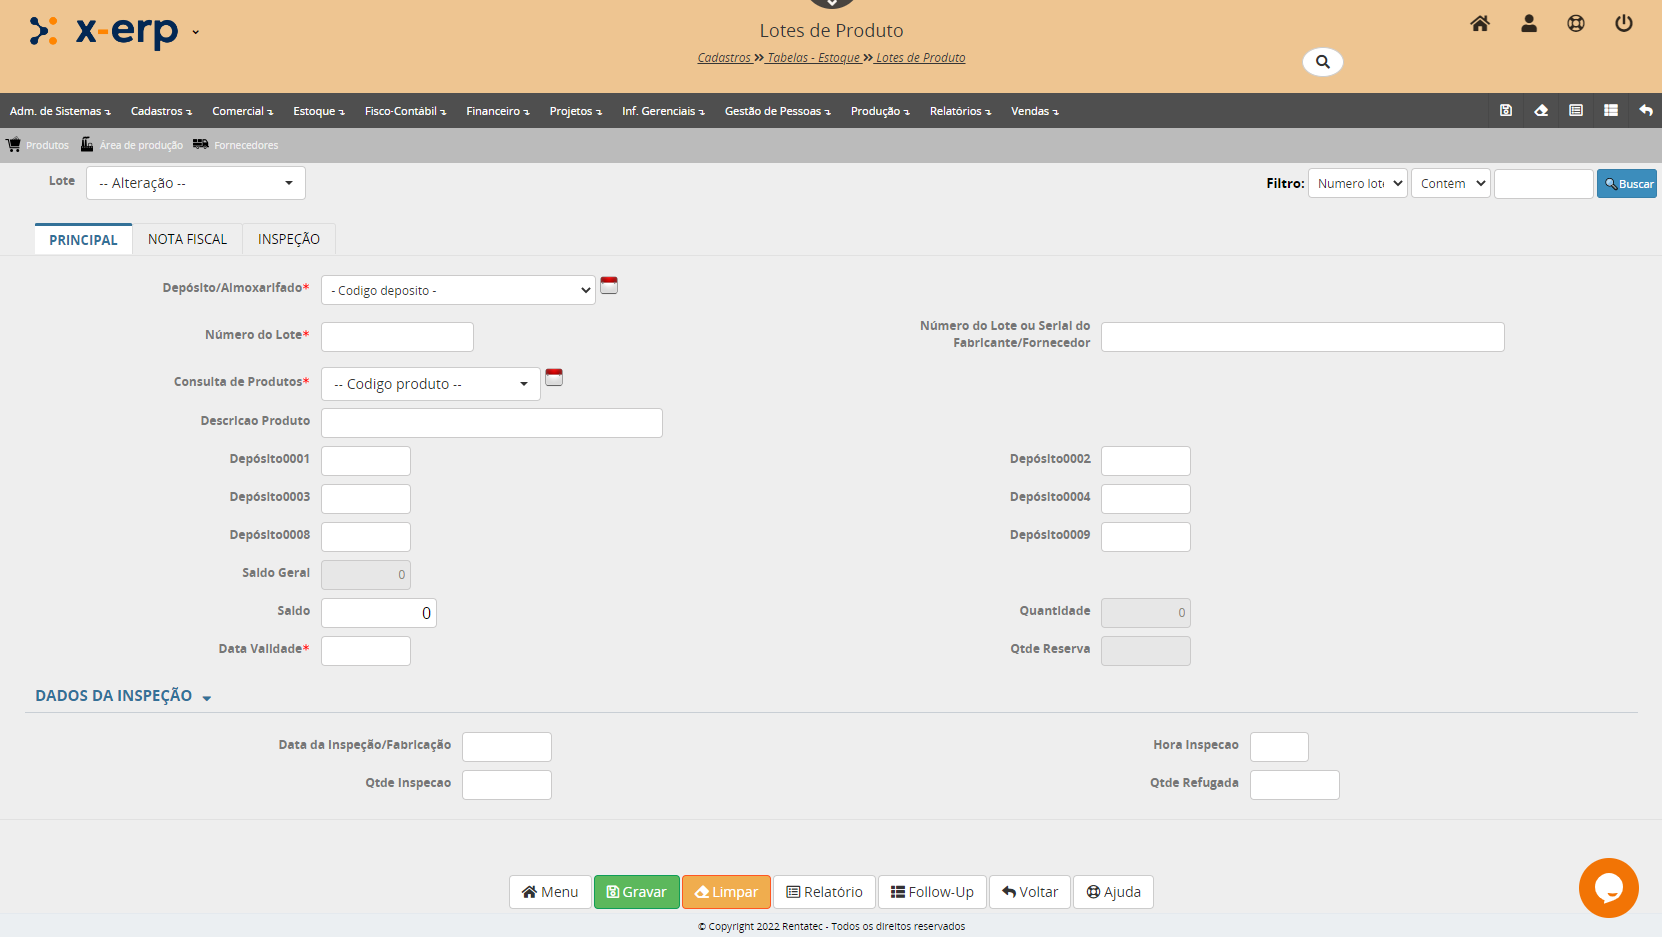Open the Numero lote filter dropdown
This screenshot has height=937, width=1662.
1357,184
